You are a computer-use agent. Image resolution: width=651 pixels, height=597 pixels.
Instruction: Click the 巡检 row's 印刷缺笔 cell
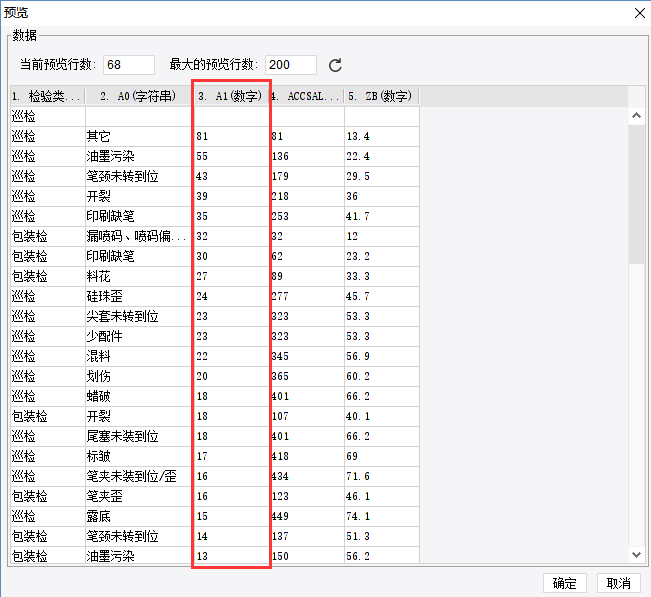pos(139,216)
